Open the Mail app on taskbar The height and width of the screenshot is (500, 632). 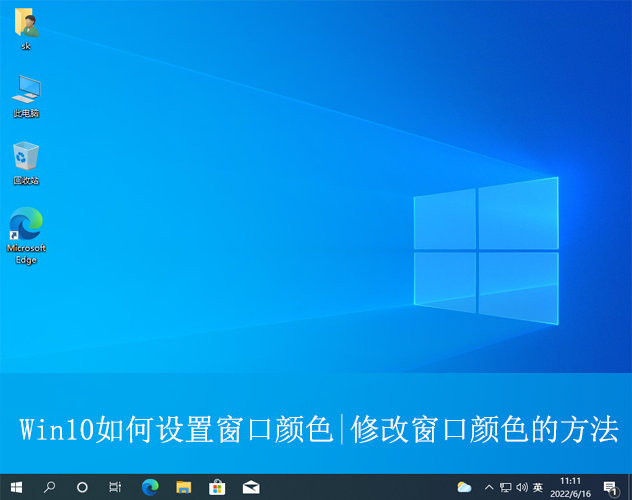(x=251, y=487)
